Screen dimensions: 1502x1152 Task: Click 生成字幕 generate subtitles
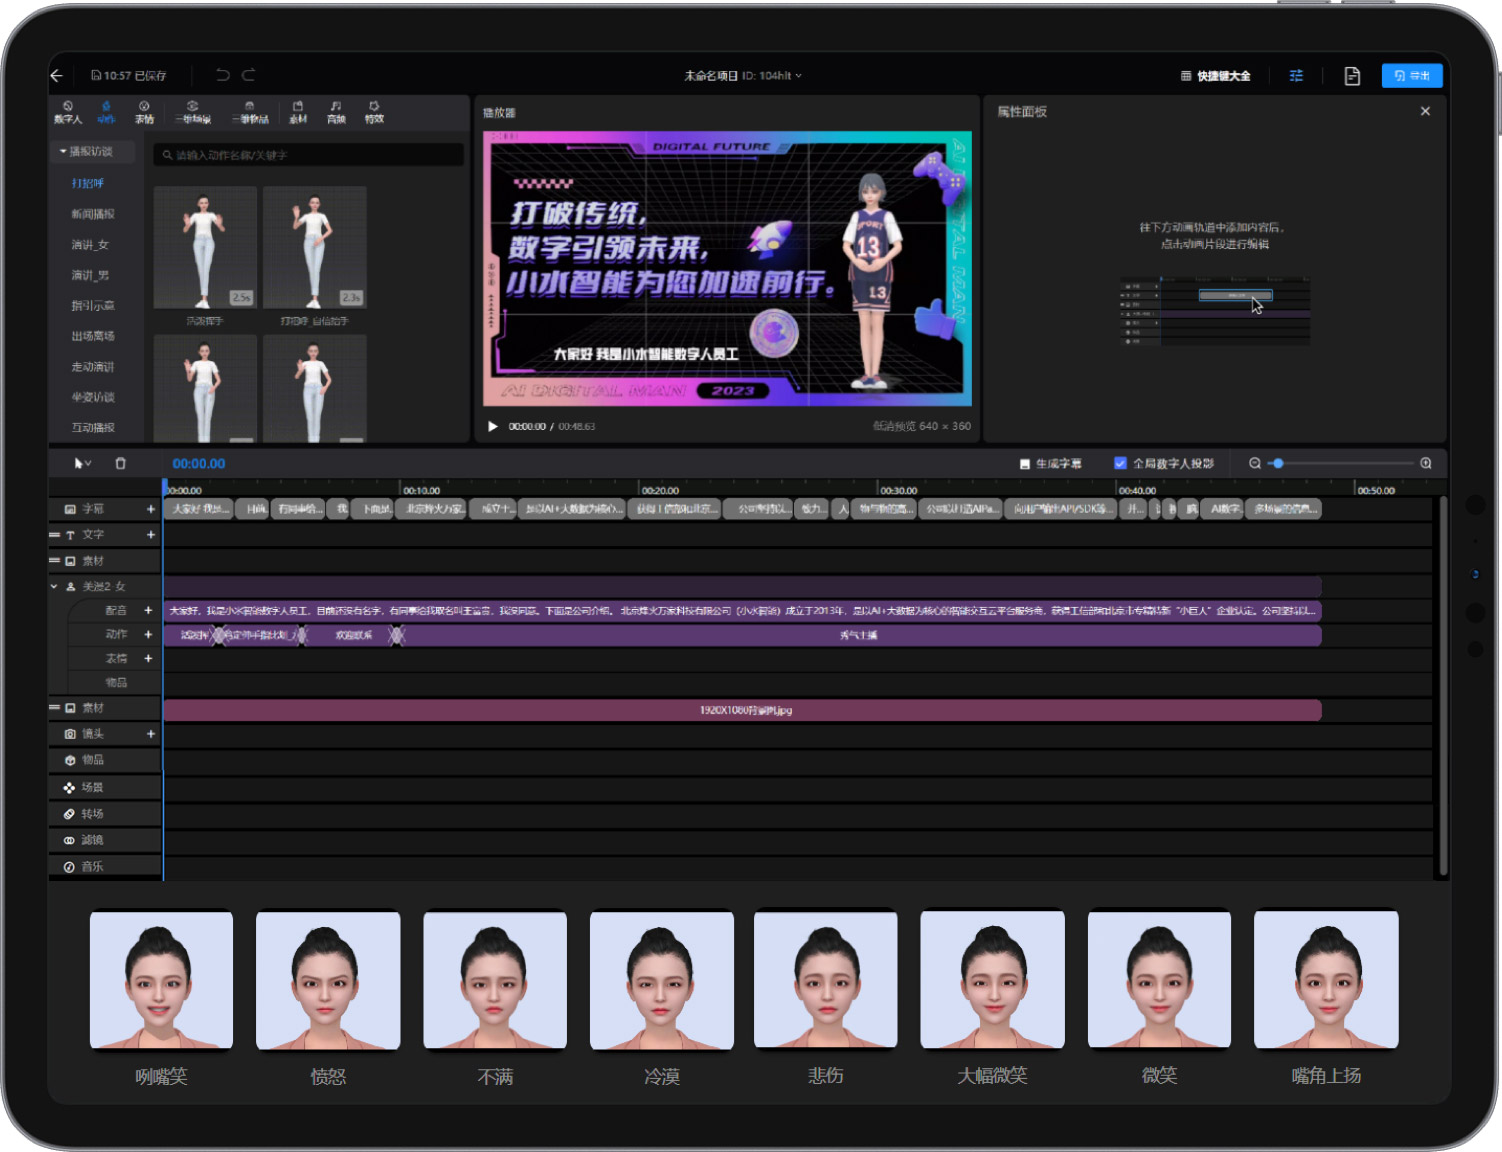point(1050,464)
